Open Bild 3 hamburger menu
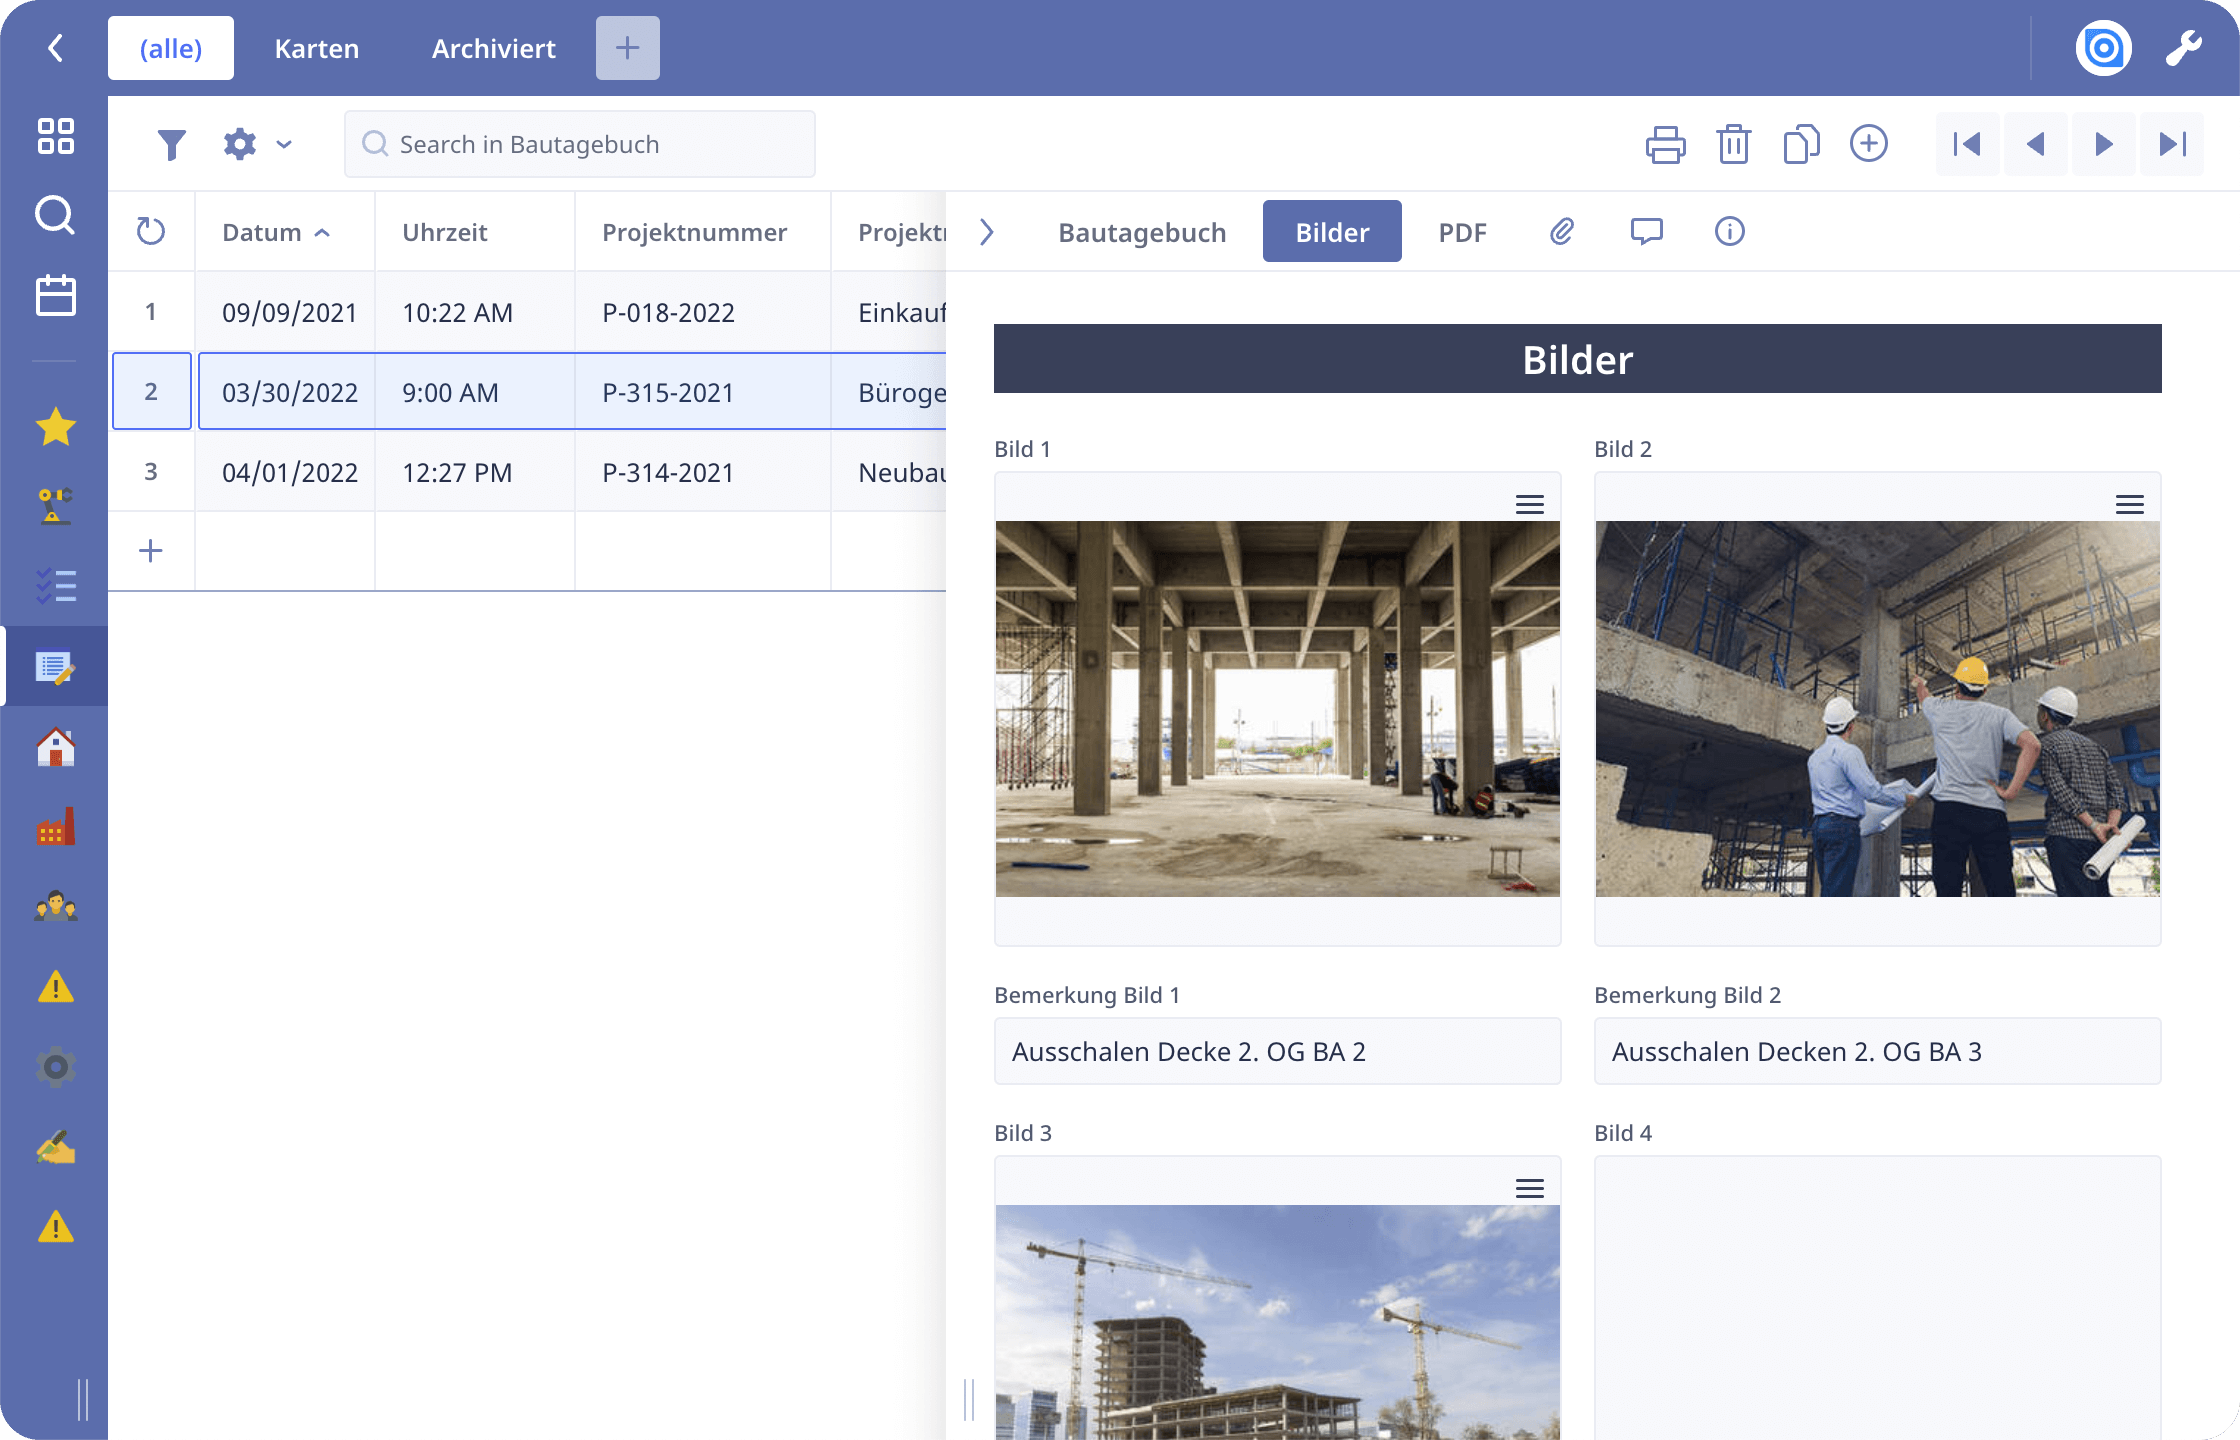Viewport: 2240px width, 1440px height. click(x=1530, y=1188)
